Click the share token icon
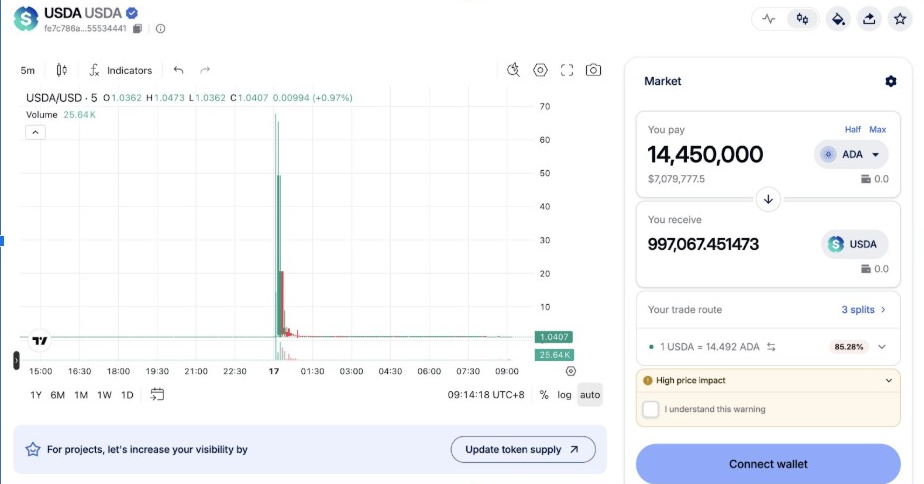 [869, 18]
